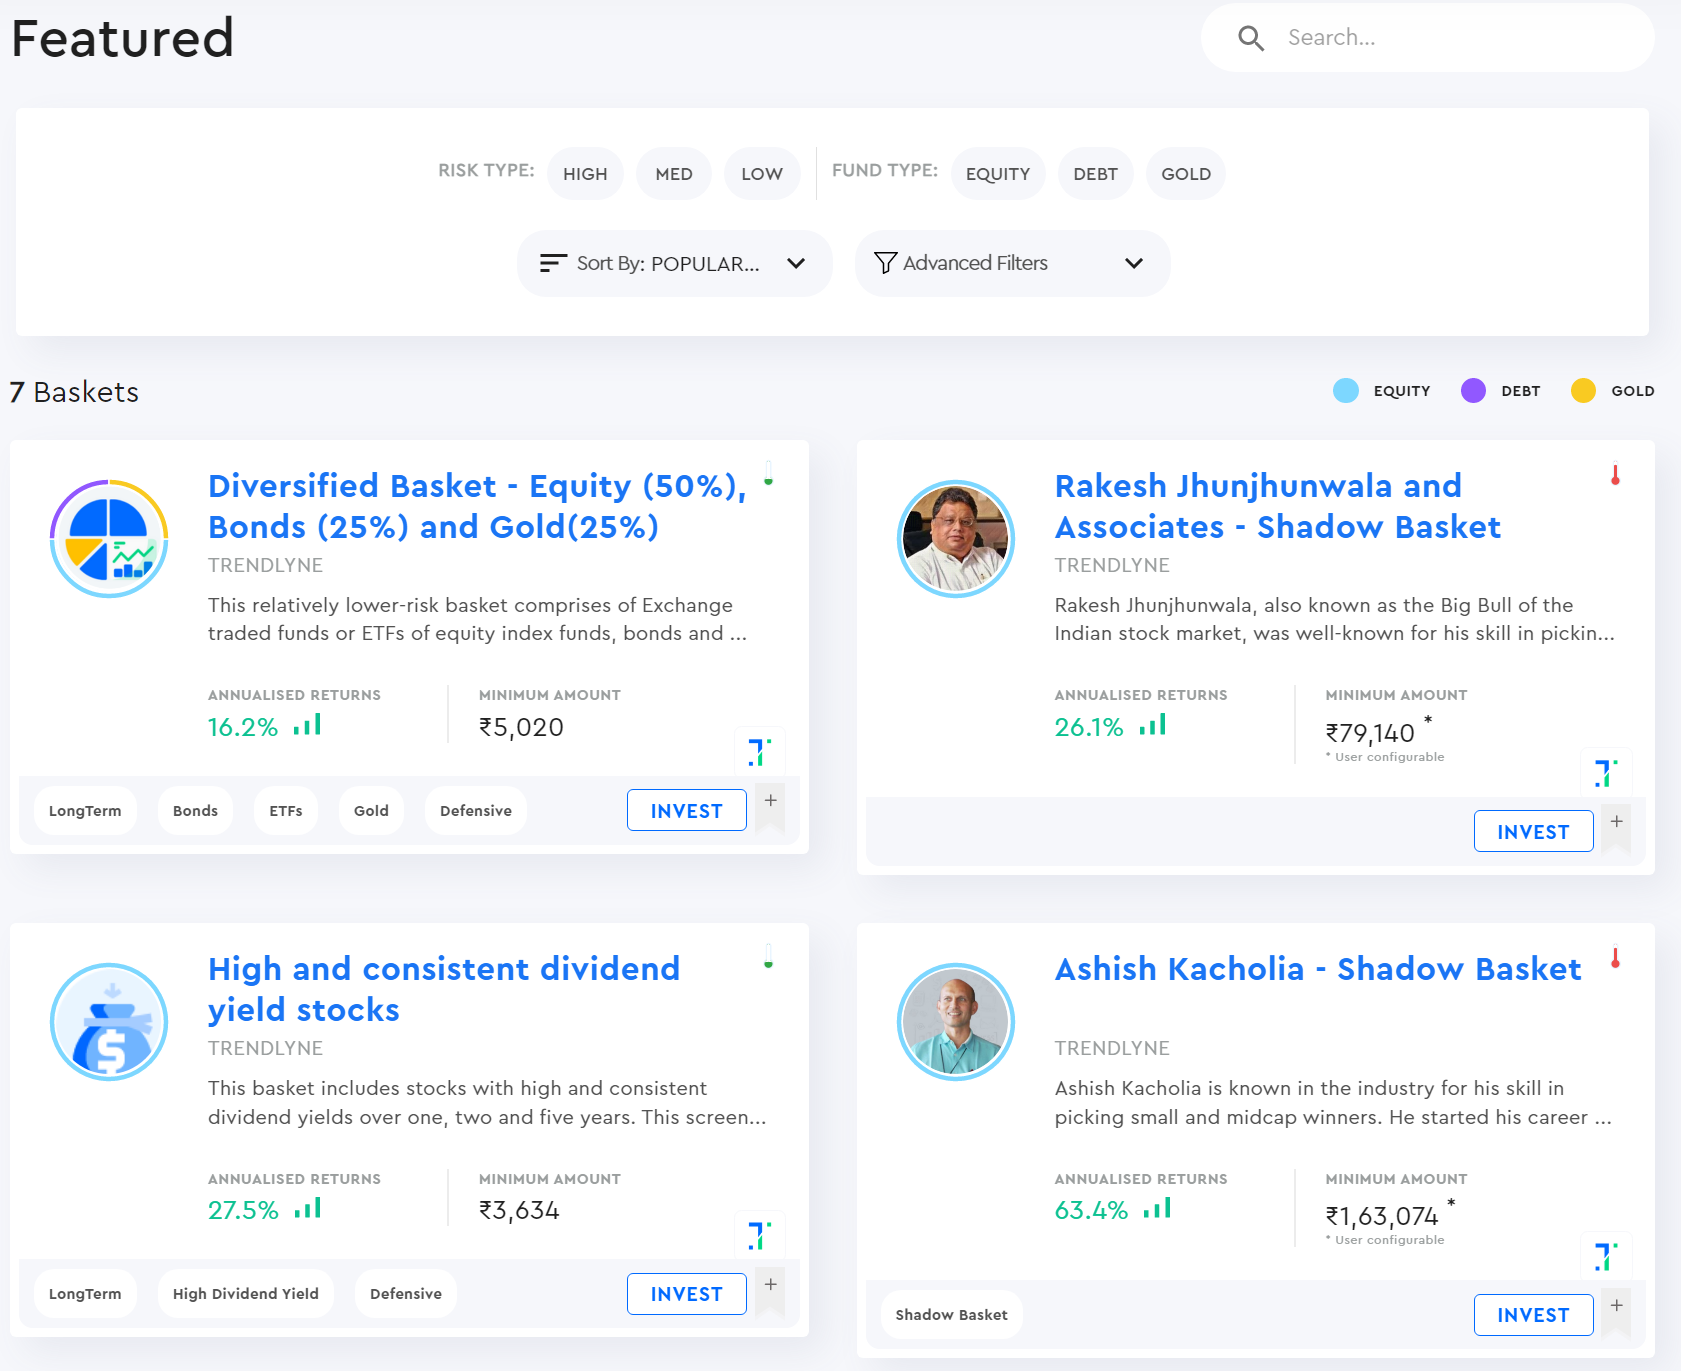Click Trendlyne logo icon on Rakesh Jhunjhunwala card

(x=1606, y=773)
